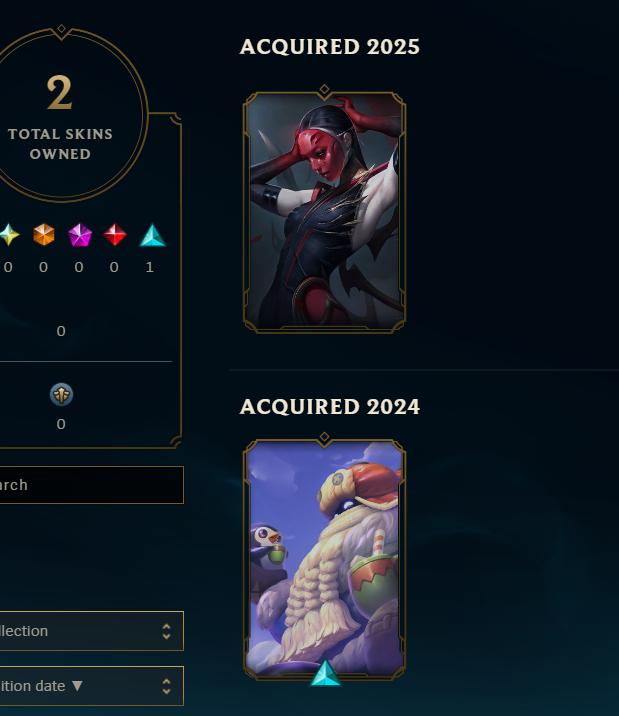Click the Total Skins Owned counter circle
The image size is (619, 716).
click(62, 114)
